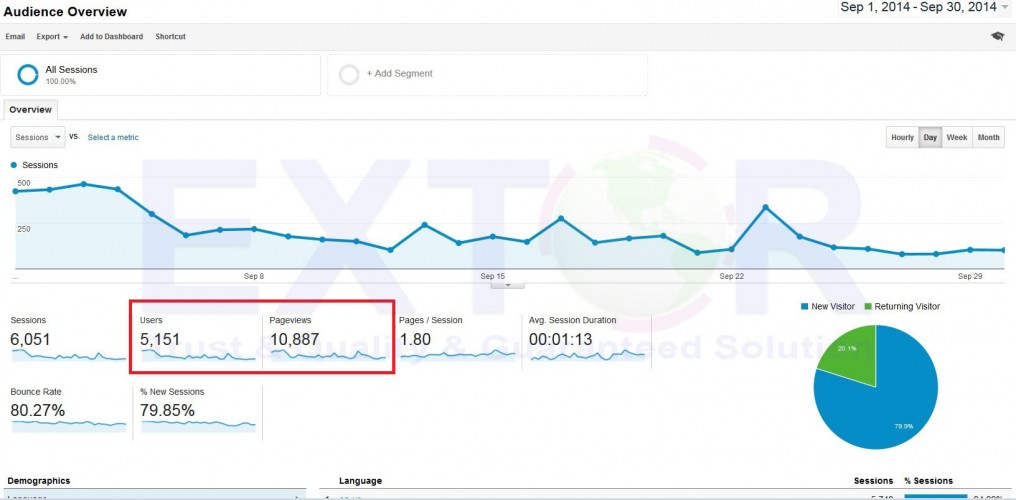1016x500 pixels.
Task: Click the Users sparkline chart
Action: (x=198, y=355)
